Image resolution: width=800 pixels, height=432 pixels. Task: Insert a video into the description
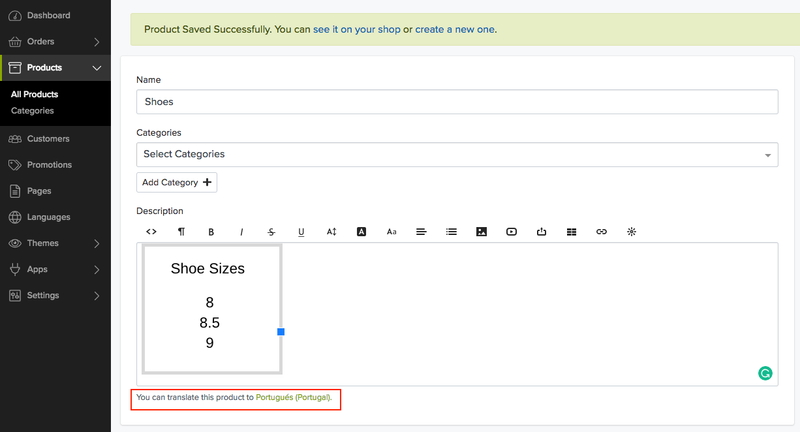[511, 232]
